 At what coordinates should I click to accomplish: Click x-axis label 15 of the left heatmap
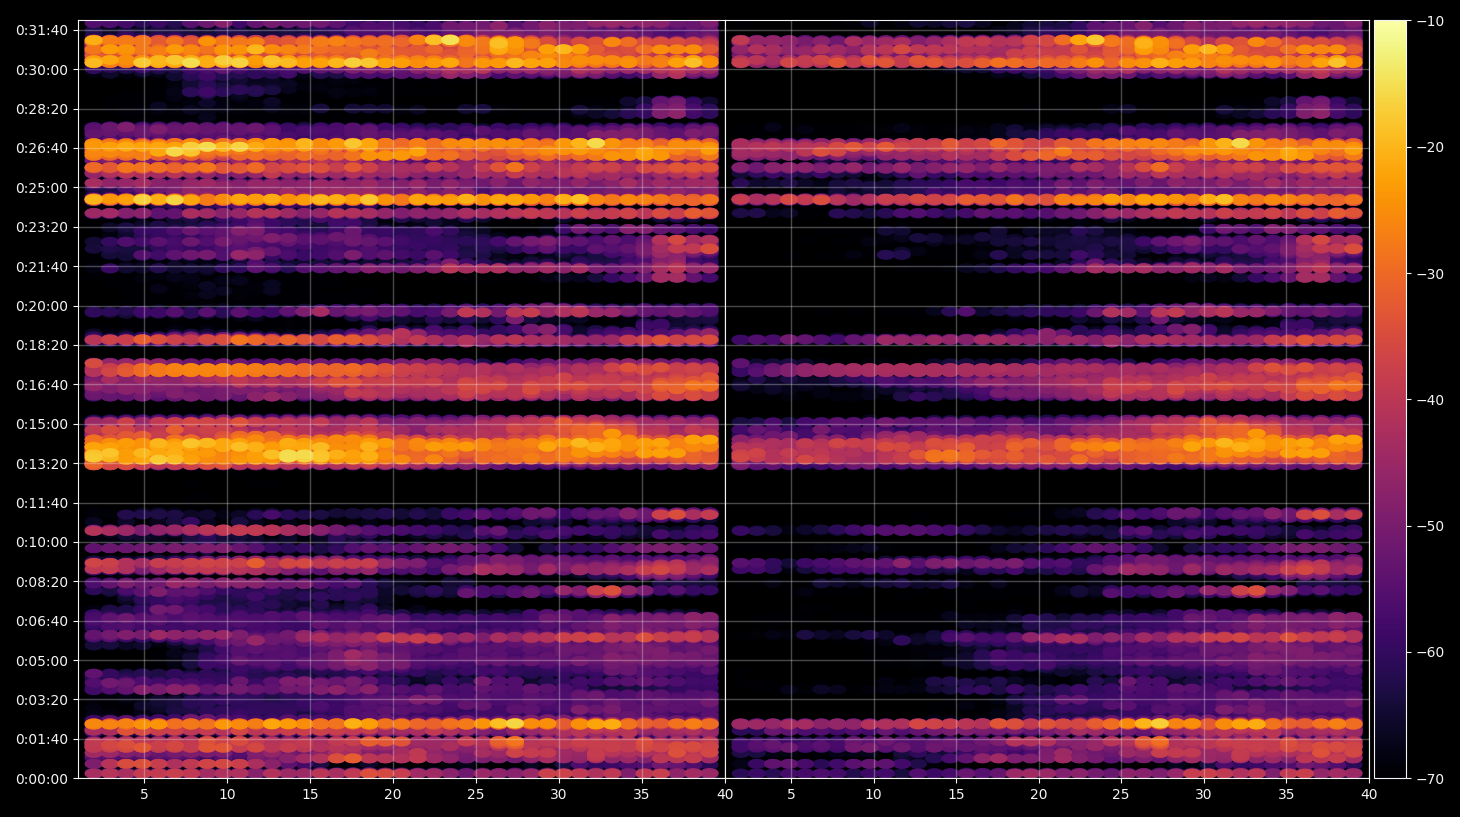tap(310, 795)
